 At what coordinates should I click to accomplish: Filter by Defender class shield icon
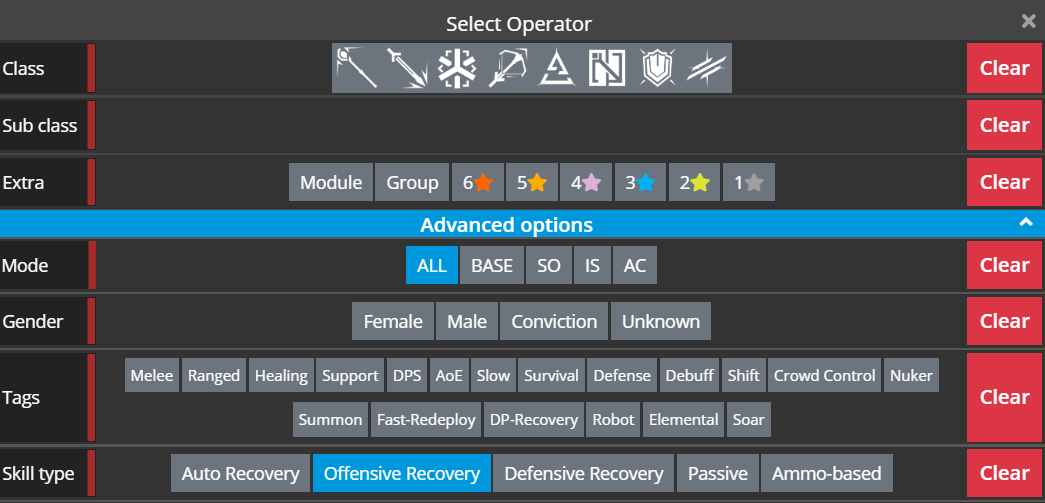tap(657, 68)
